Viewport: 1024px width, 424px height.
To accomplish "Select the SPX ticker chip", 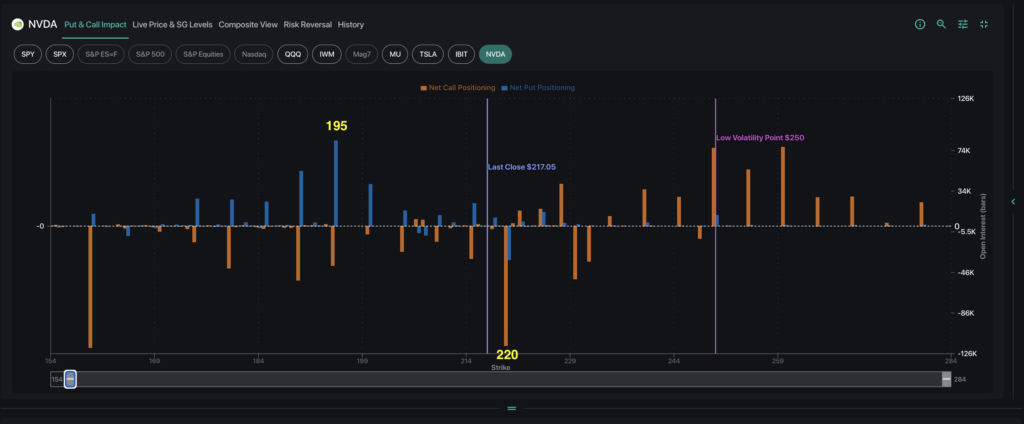I will pyautogui.click(x=60, y=54).
